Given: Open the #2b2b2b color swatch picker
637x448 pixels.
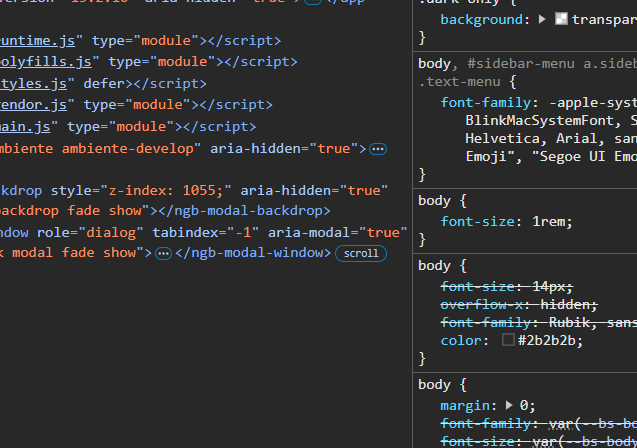Looking at the screenshot, I should [508, 340].
